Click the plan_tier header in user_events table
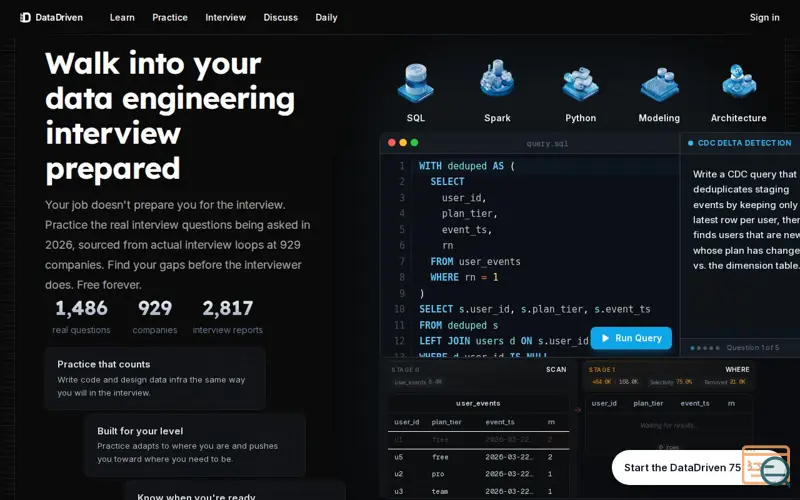The width and height of the screenshot is (800, 500). 446,422
